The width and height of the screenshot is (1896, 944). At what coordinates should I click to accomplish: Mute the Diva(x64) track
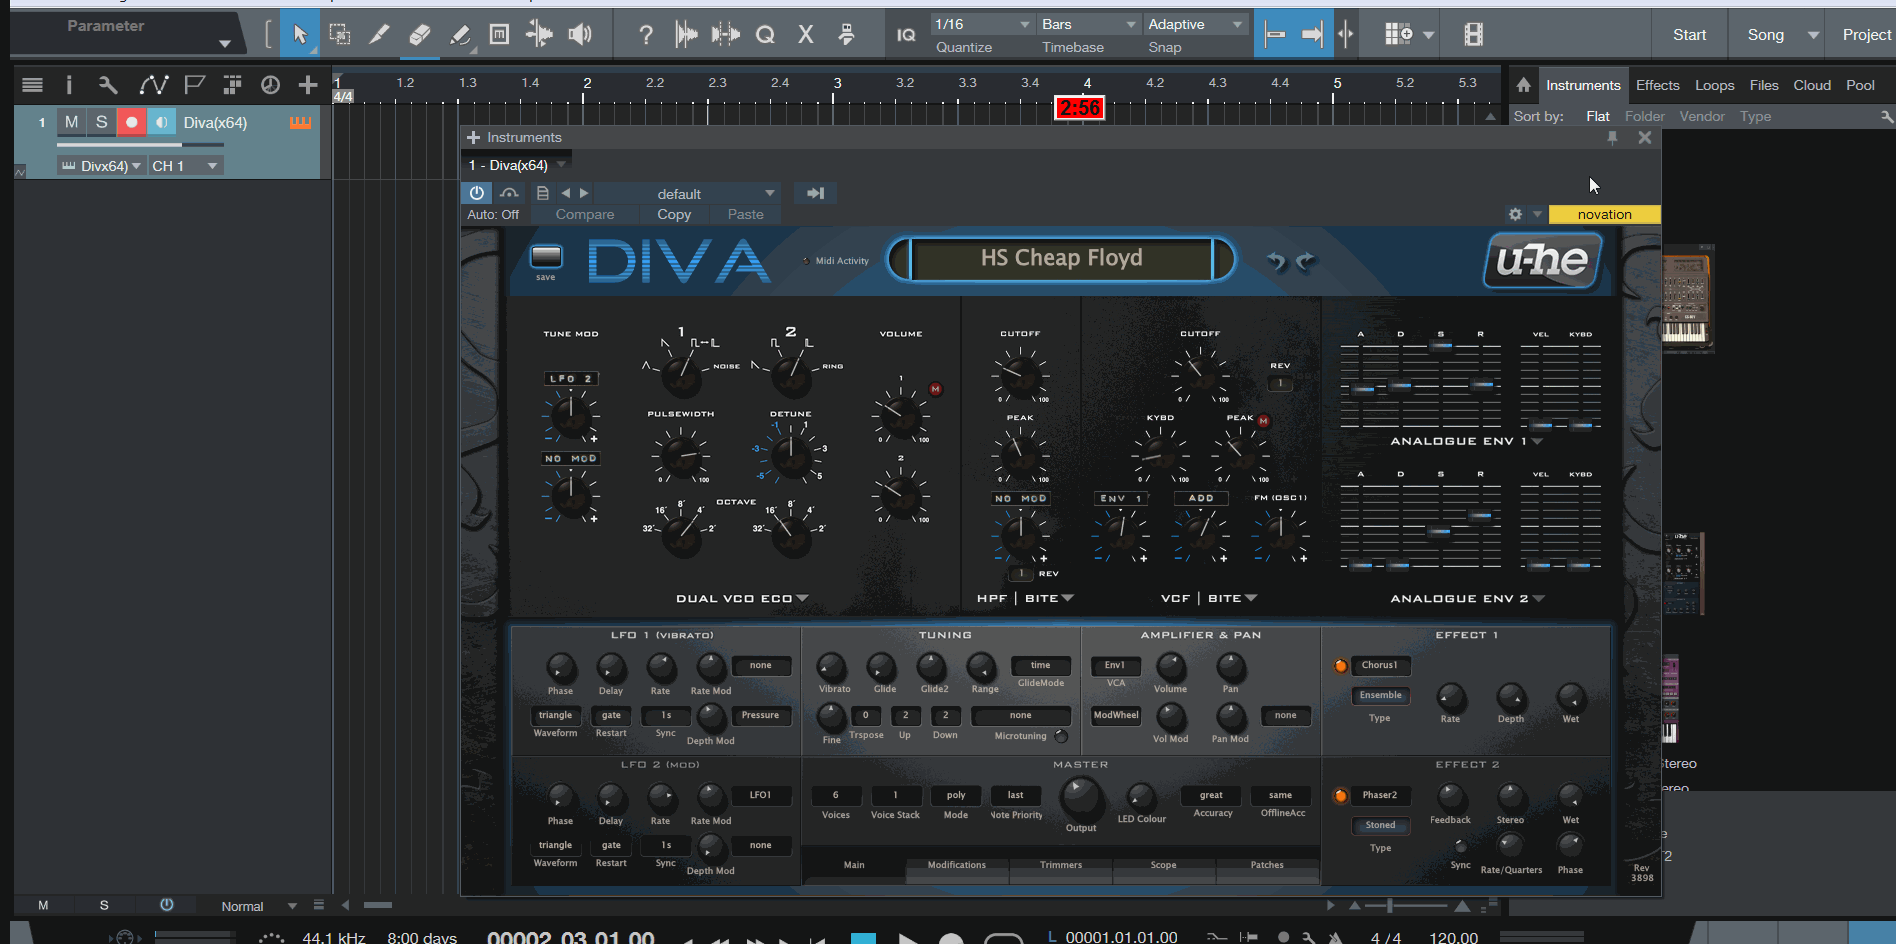click(71, 122)
